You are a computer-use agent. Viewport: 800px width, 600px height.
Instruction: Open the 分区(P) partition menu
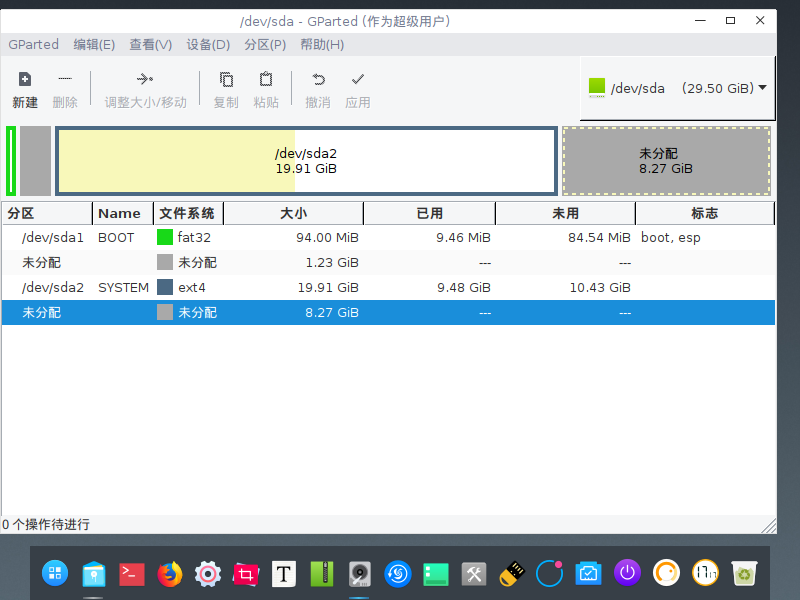click(x=265, y=45)
